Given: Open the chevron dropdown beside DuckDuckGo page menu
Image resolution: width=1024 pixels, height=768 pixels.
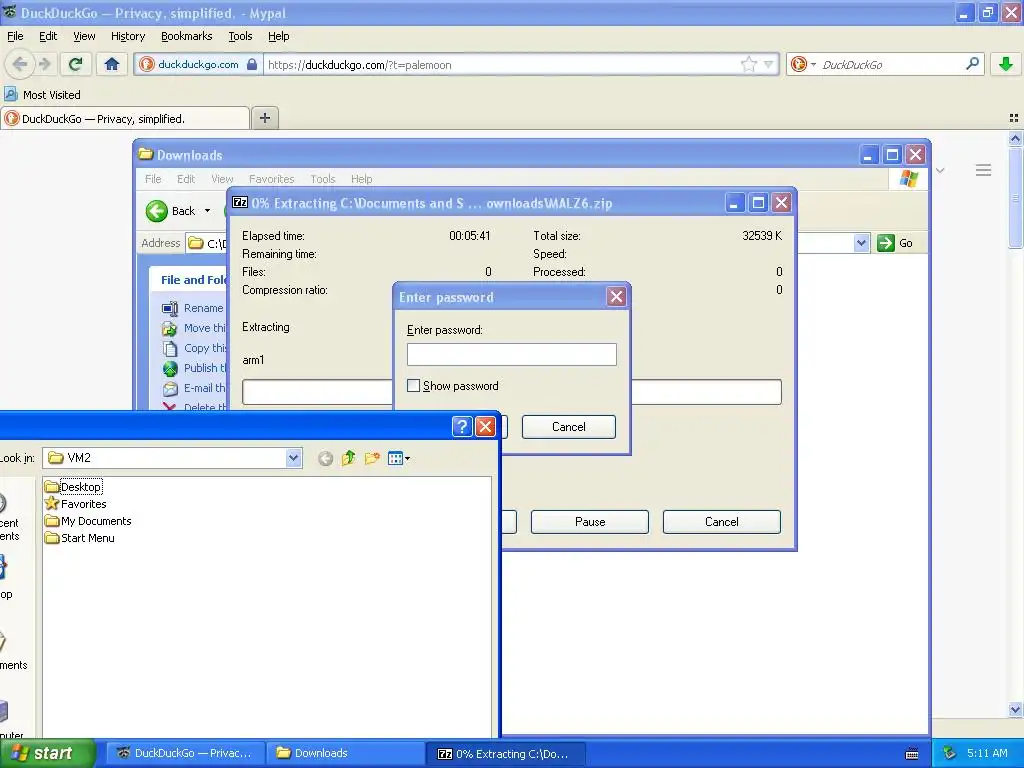Looking at the screenshot, I should (940, 170).
